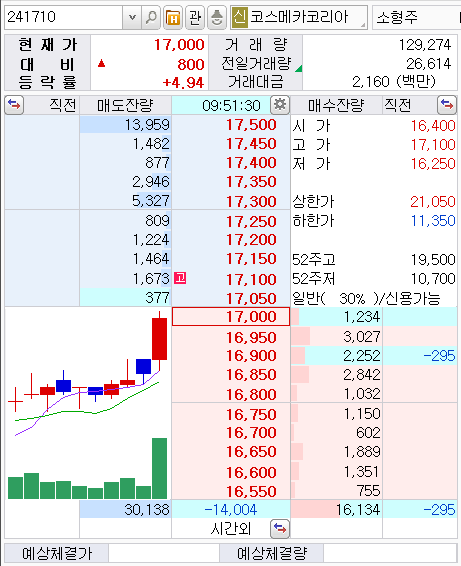Select the 매도잔량 column header
This screenshot has width=461, height=566.
[x=125, y=105]
